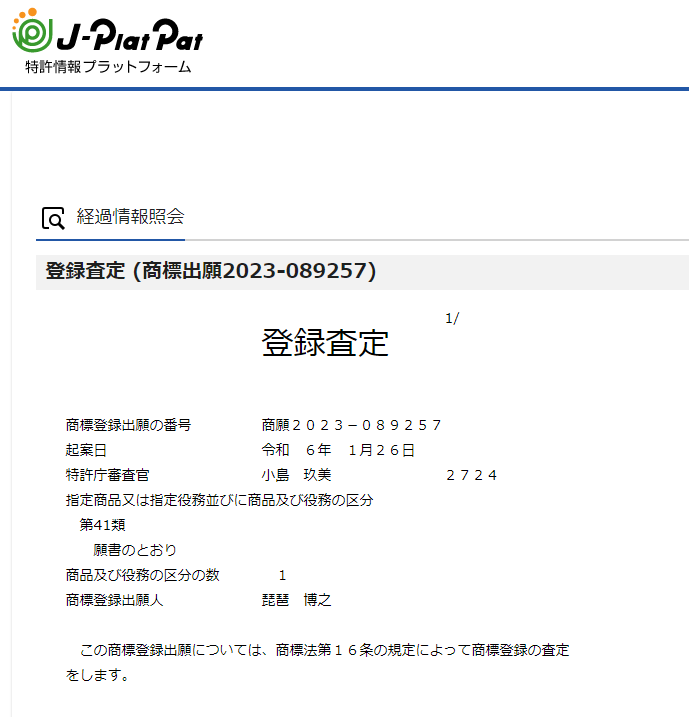Viewport: 689px width, 717px height.
Task: Click the application number 商願2023-089257
Action: (x=351, y=425)
